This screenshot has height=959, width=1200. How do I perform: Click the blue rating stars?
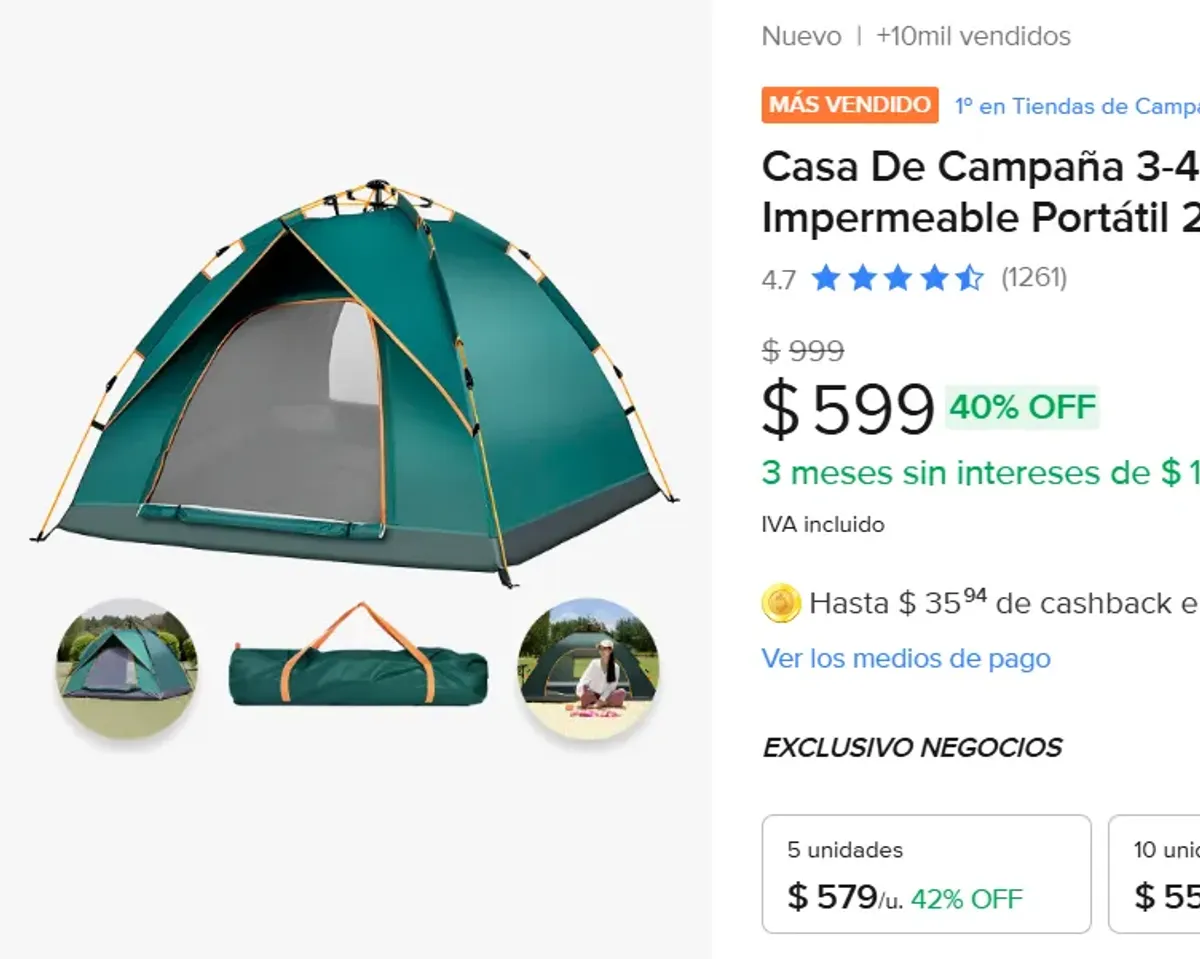[x=897, y=277]
